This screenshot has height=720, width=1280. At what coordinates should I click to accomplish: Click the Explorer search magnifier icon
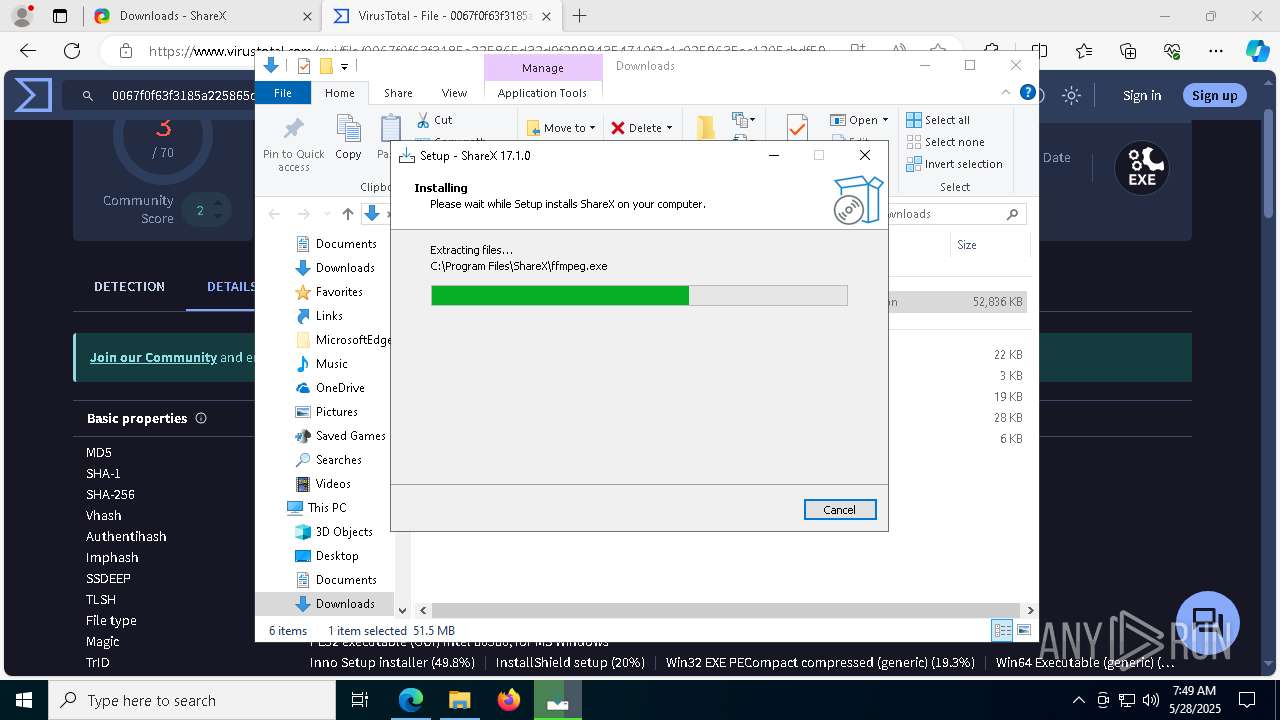point(1012,213)
